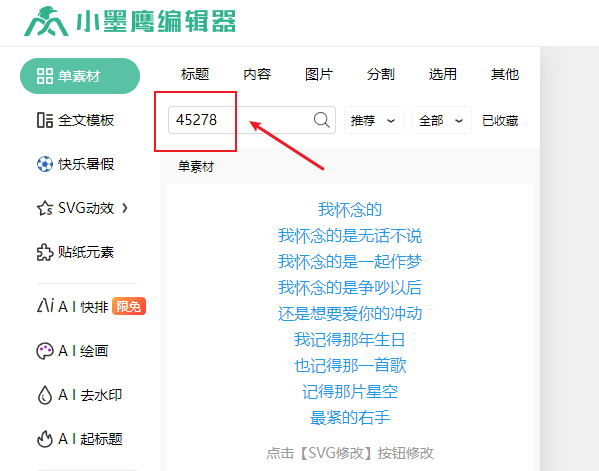Viewport: 599px width, 471px height.
Task: Click the 单素材 heading above the results
Action: point(196,167)
